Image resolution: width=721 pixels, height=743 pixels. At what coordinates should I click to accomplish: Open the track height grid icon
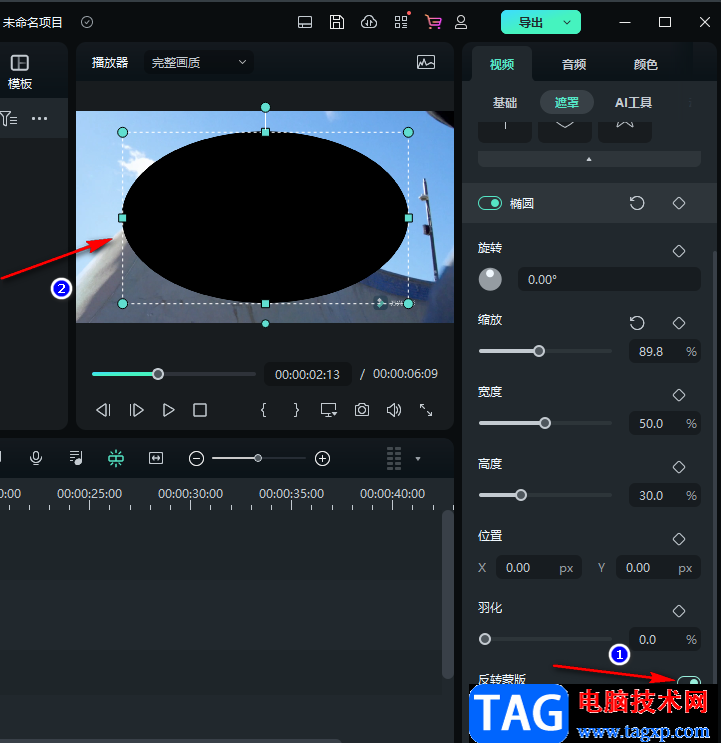[x=394, y=458]
